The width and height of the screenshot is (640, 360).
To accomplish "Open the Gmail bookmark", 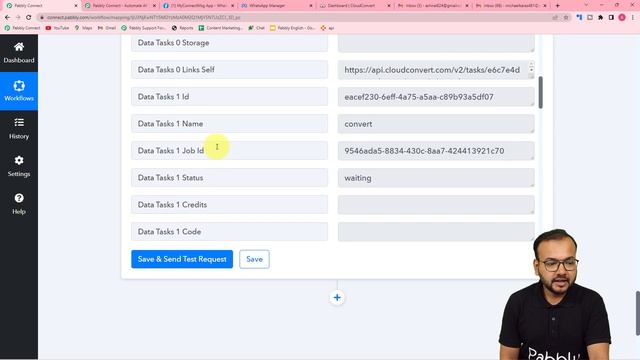I will (107, 28).
